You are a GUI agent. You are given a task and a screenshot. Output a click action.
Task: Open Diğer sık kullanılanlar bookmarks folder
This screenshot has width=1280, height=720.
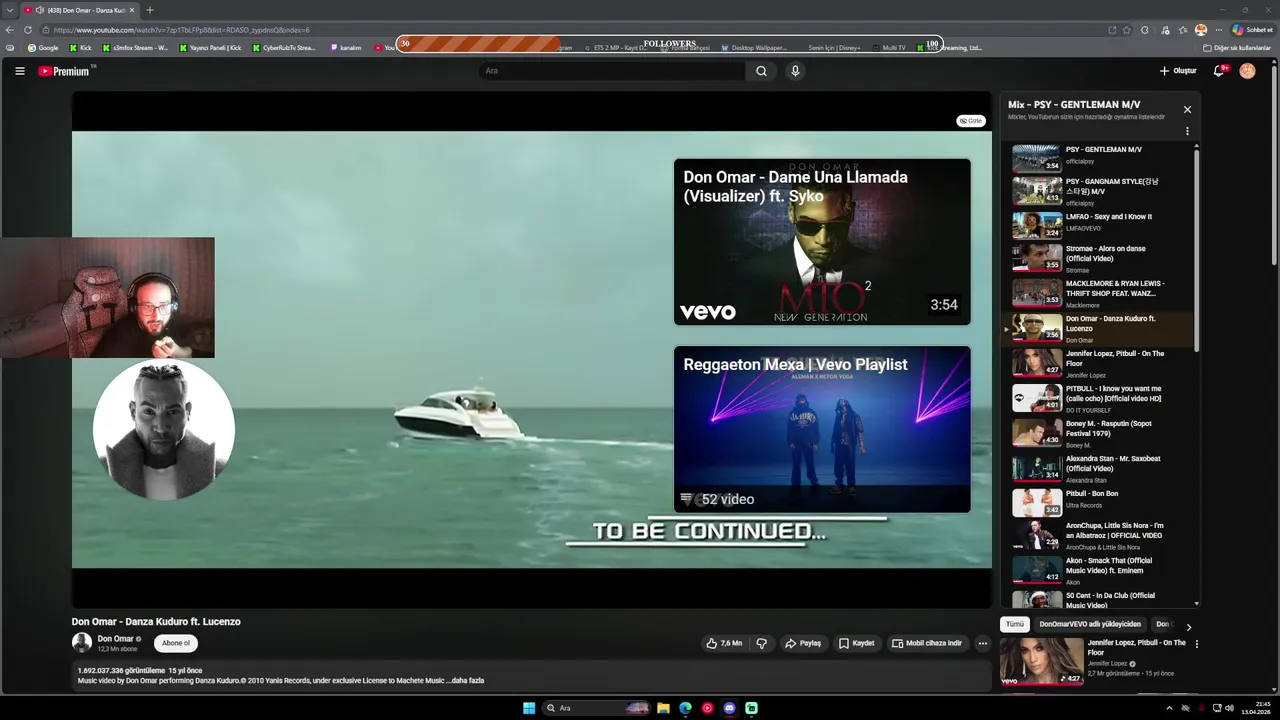point(1237,48)
